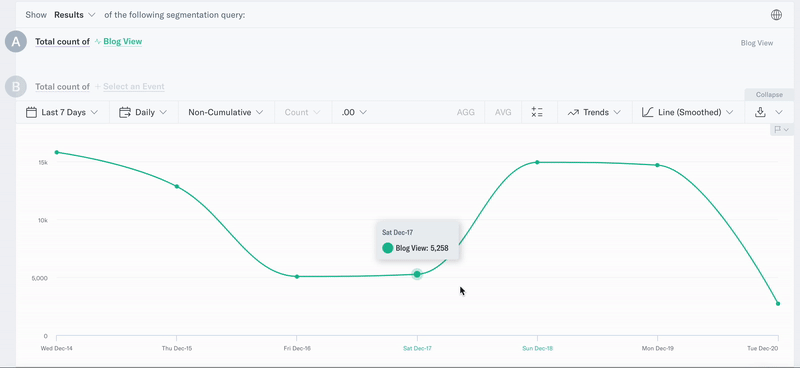Click the Blog View: 5,258 tooltip
Image resolution: width=800 pixels, height=368 pixels.
(x=418, y=240)
